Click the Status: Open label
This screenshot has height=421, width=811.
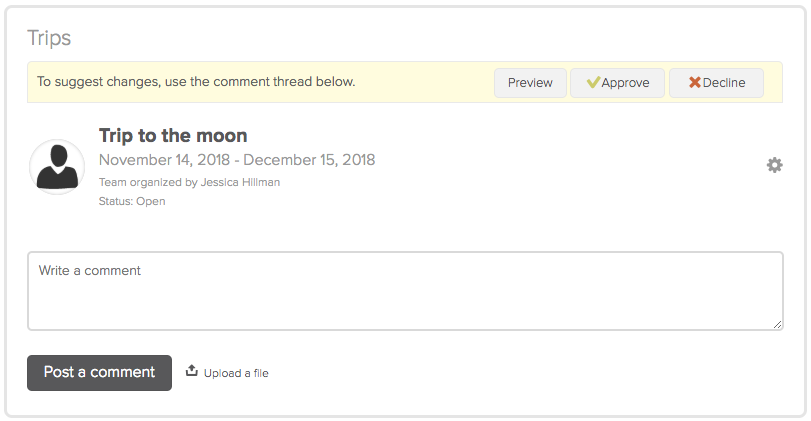coord(132,201)
